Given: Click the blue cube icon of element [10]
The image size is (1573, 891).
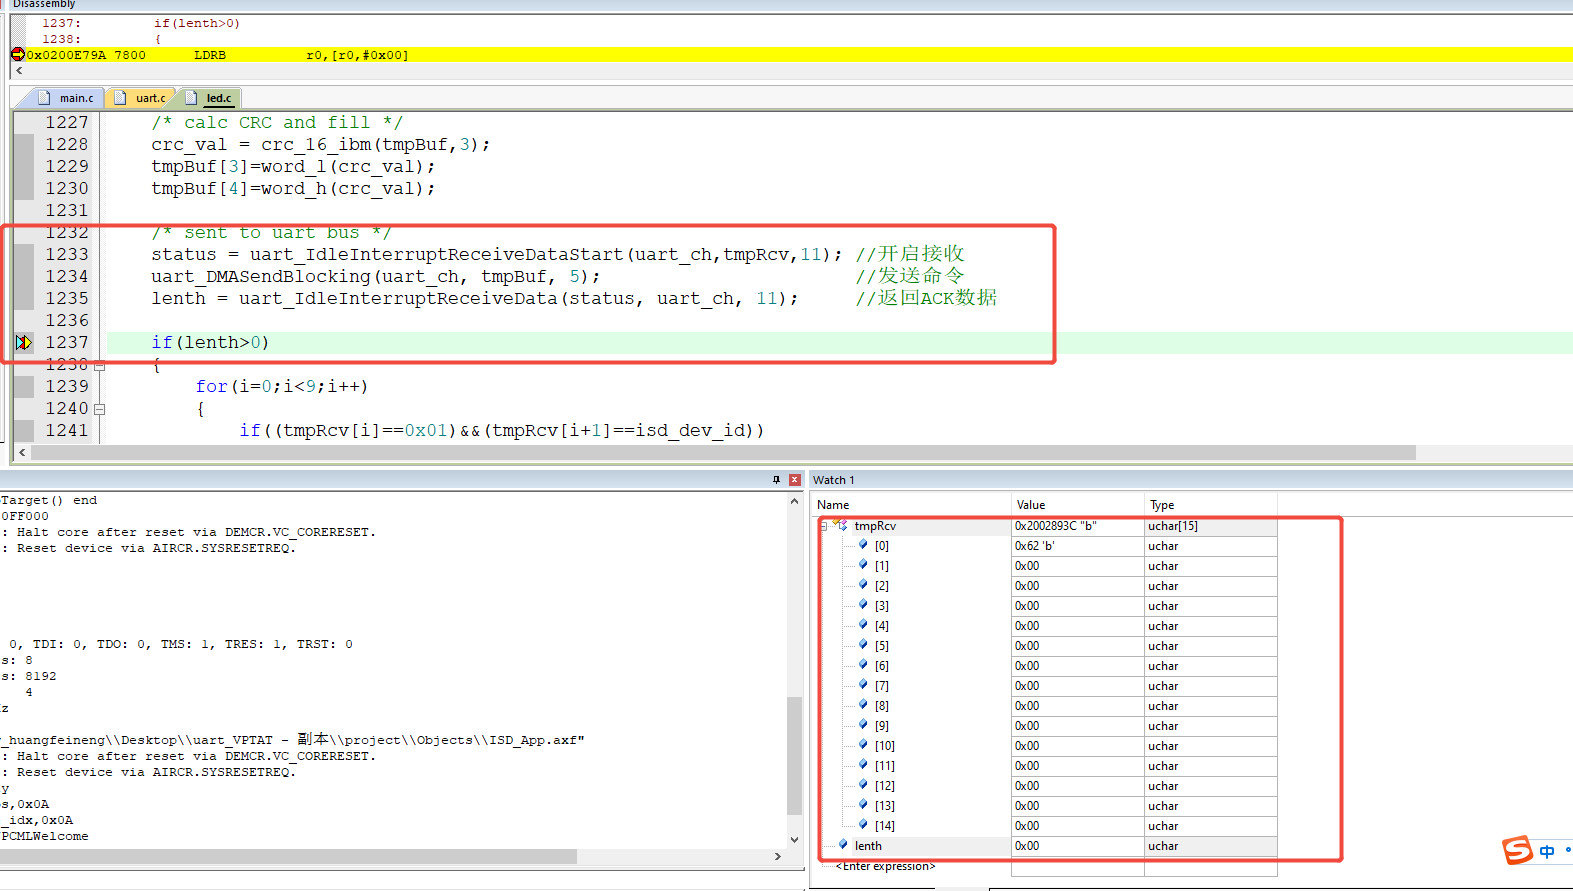Looking at the screenshot, I should pos(863,745).
